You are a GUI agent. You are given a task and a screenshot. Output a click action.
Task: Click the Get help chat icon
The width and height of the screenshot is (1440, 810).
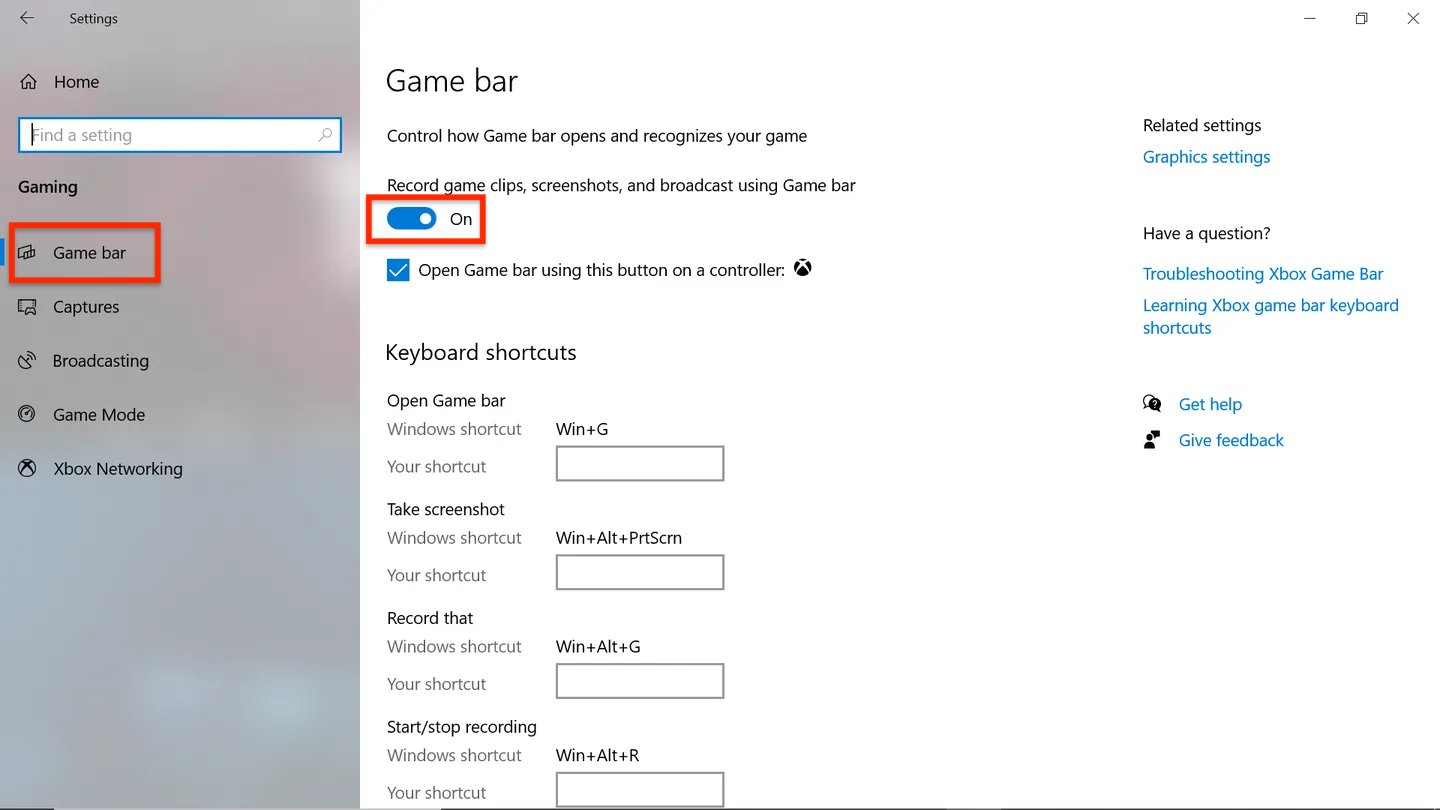(x=1152, y=404)
